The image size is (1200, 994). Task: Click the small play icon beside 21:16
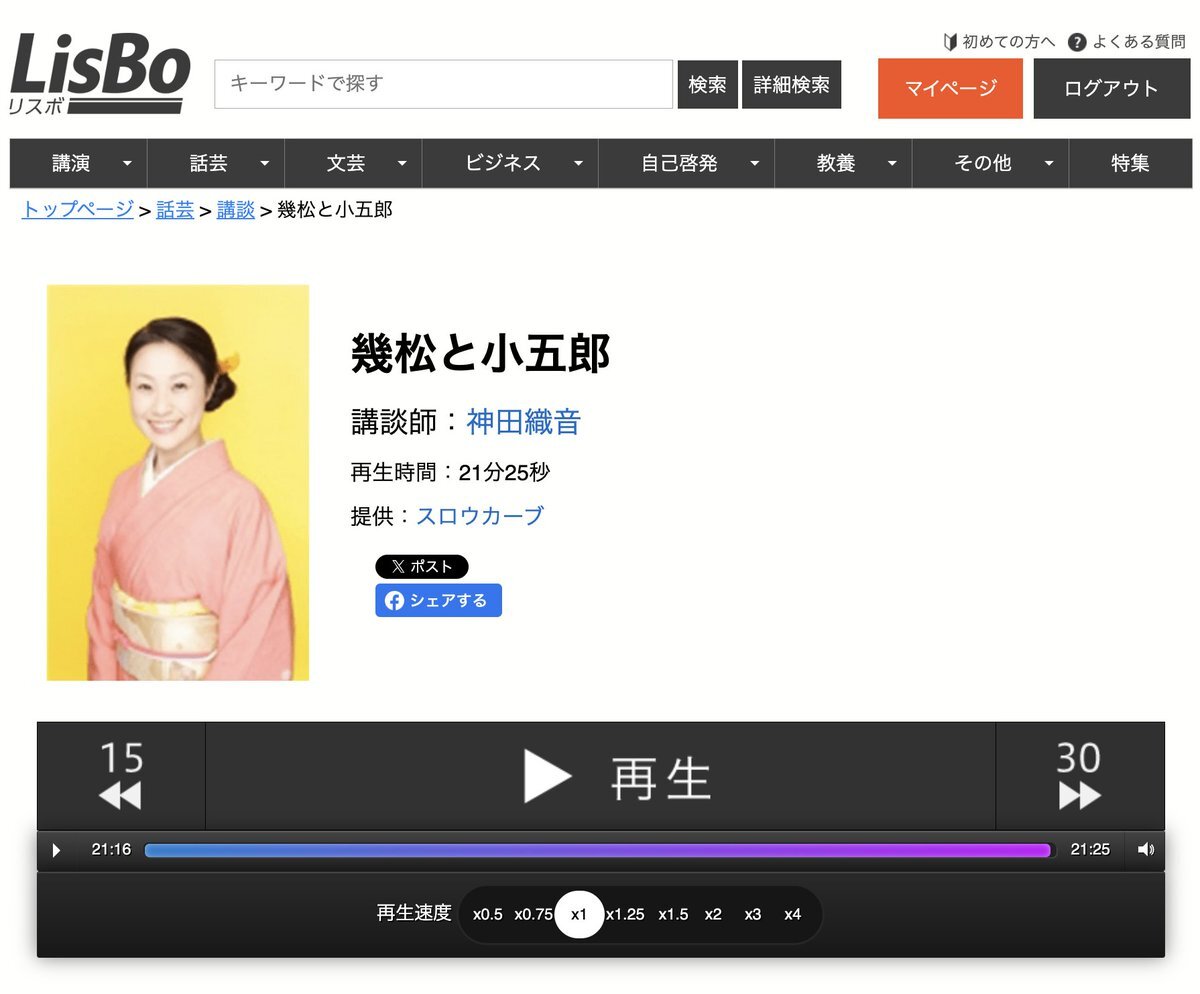pos(56,850)
